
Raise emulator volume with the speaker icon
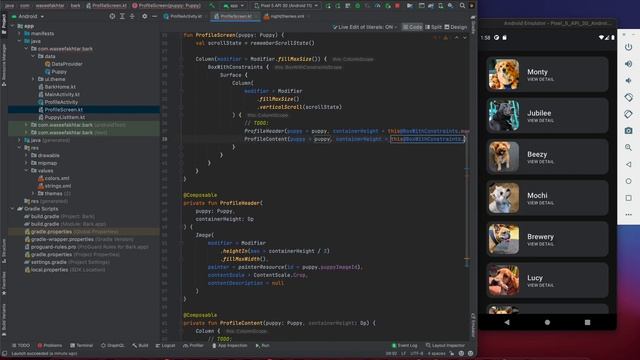pyautogui.click(x=628, y=64)
